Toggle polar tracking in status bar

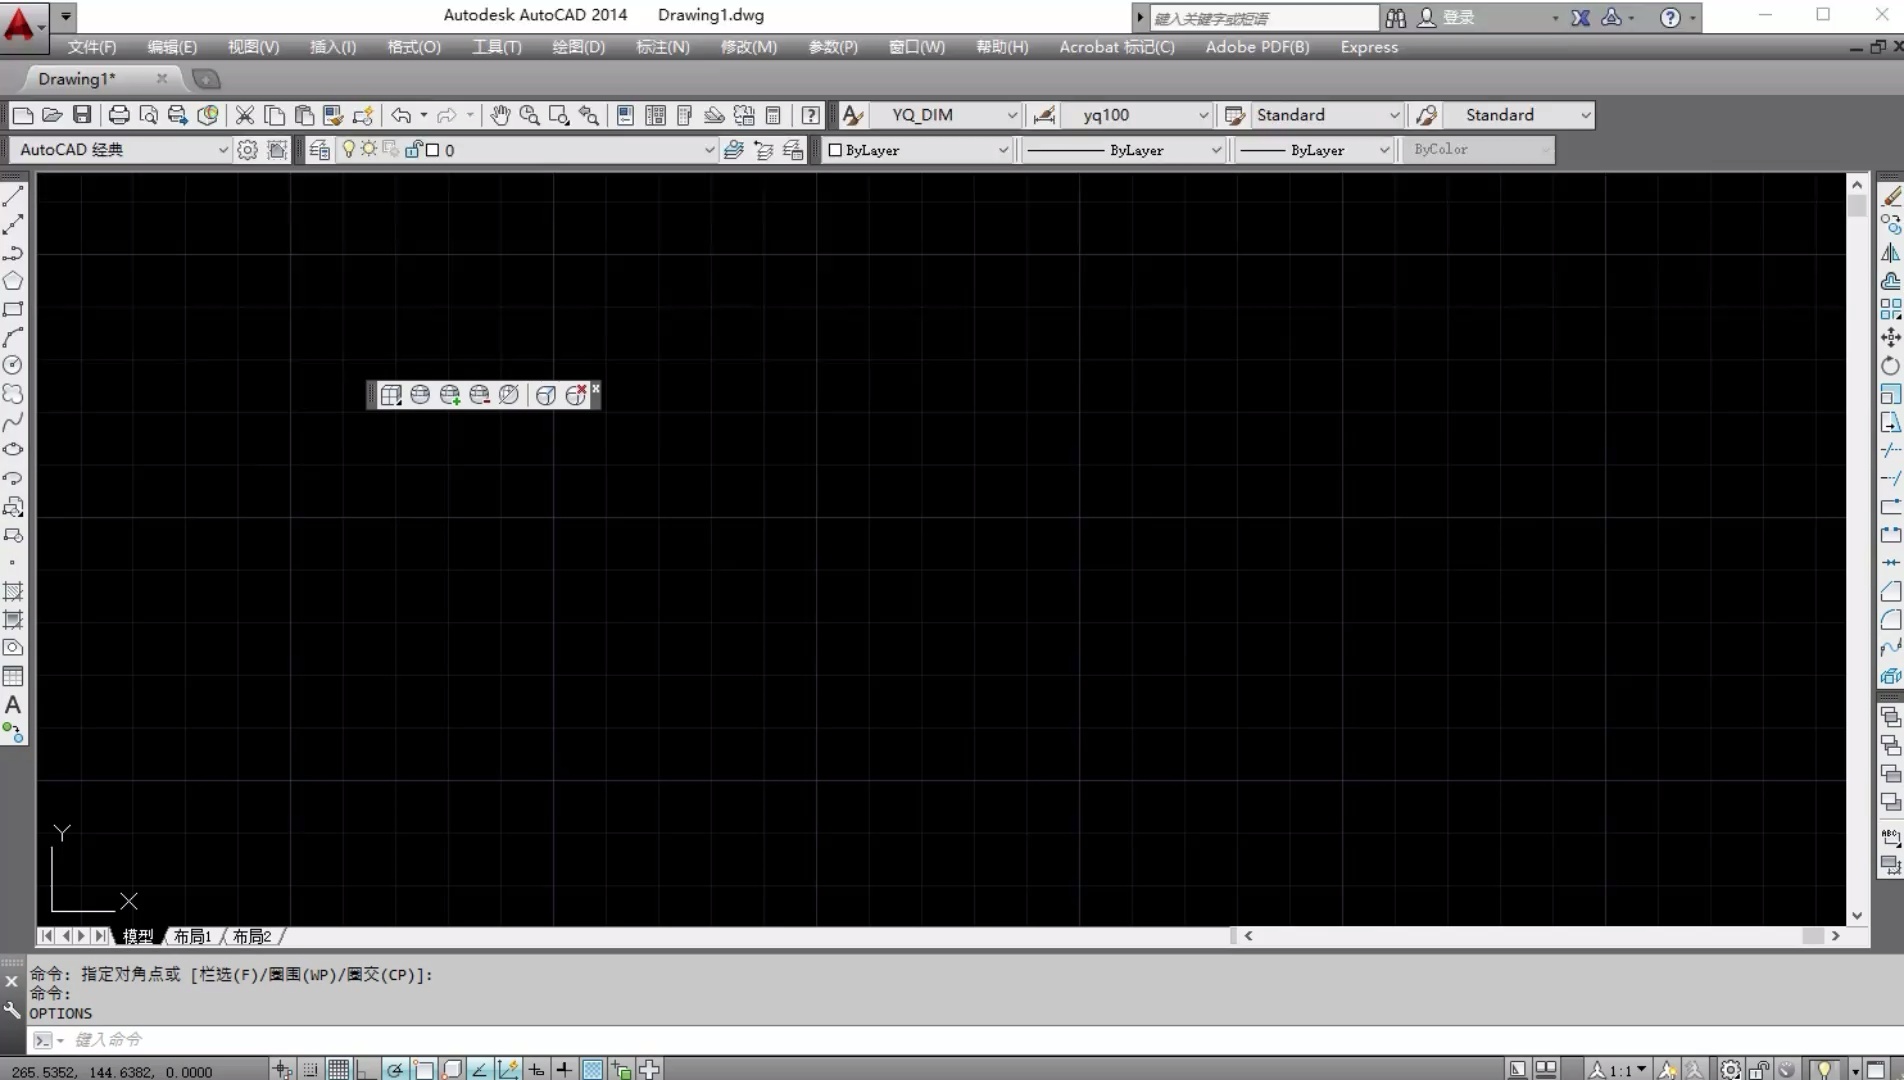[x=395, y=1070]
